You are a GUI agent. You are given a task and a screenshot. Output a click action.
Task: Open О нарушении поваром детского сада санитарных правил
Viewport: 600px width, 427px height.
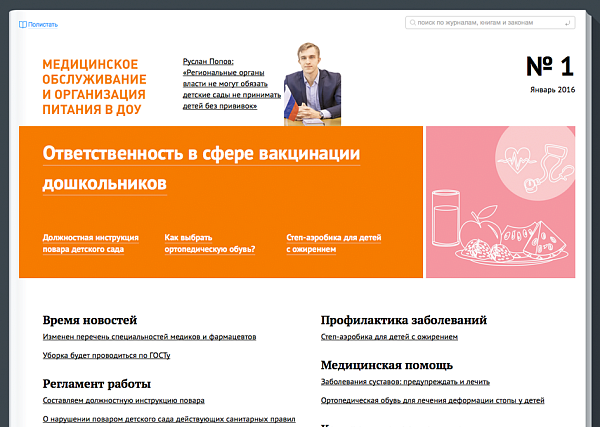point(169,419)
